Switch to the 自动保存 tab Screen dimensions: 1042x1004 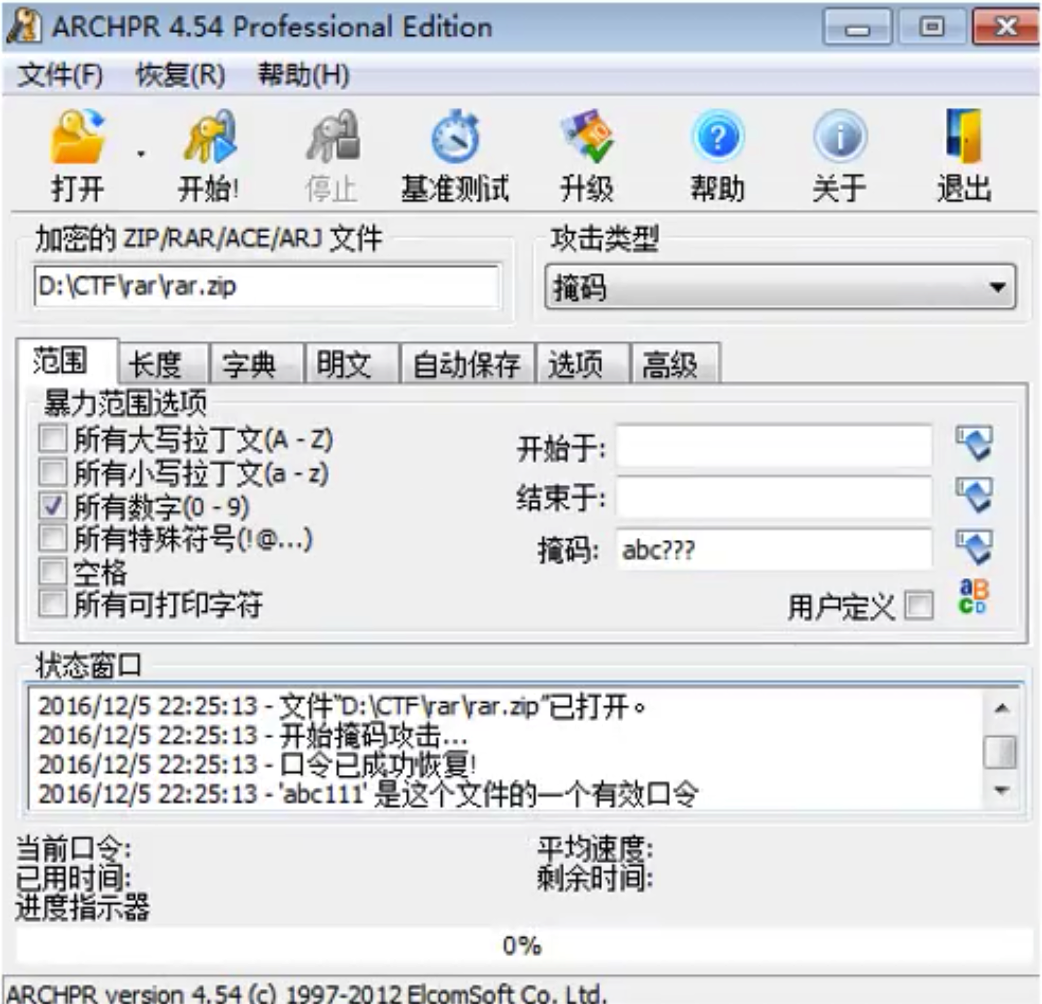point(467,364)
